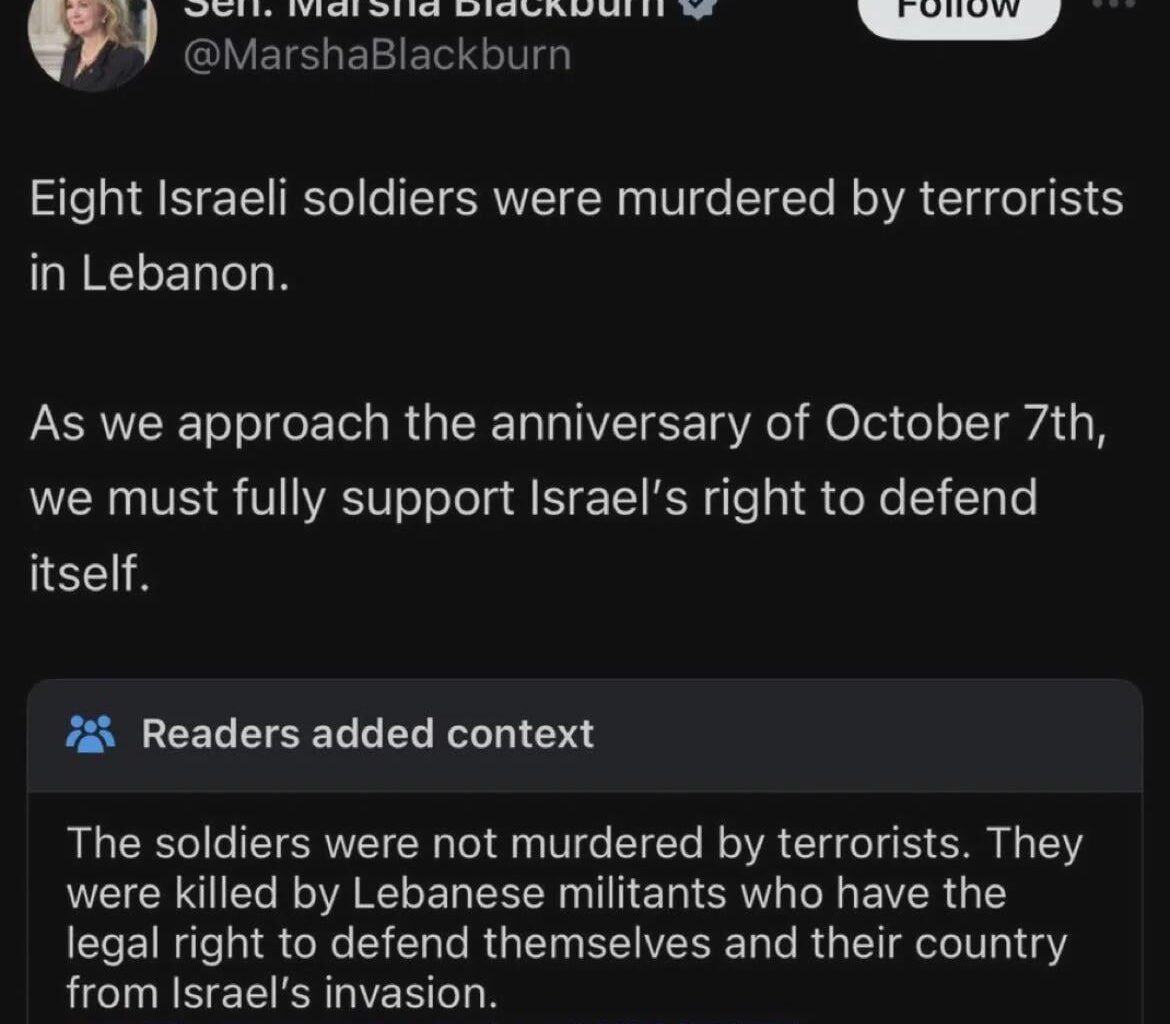The height and width of the screenshot is (1024, 1170).
Task: Click note line 'legal right to defend themselves'
Action: [567, 944]
